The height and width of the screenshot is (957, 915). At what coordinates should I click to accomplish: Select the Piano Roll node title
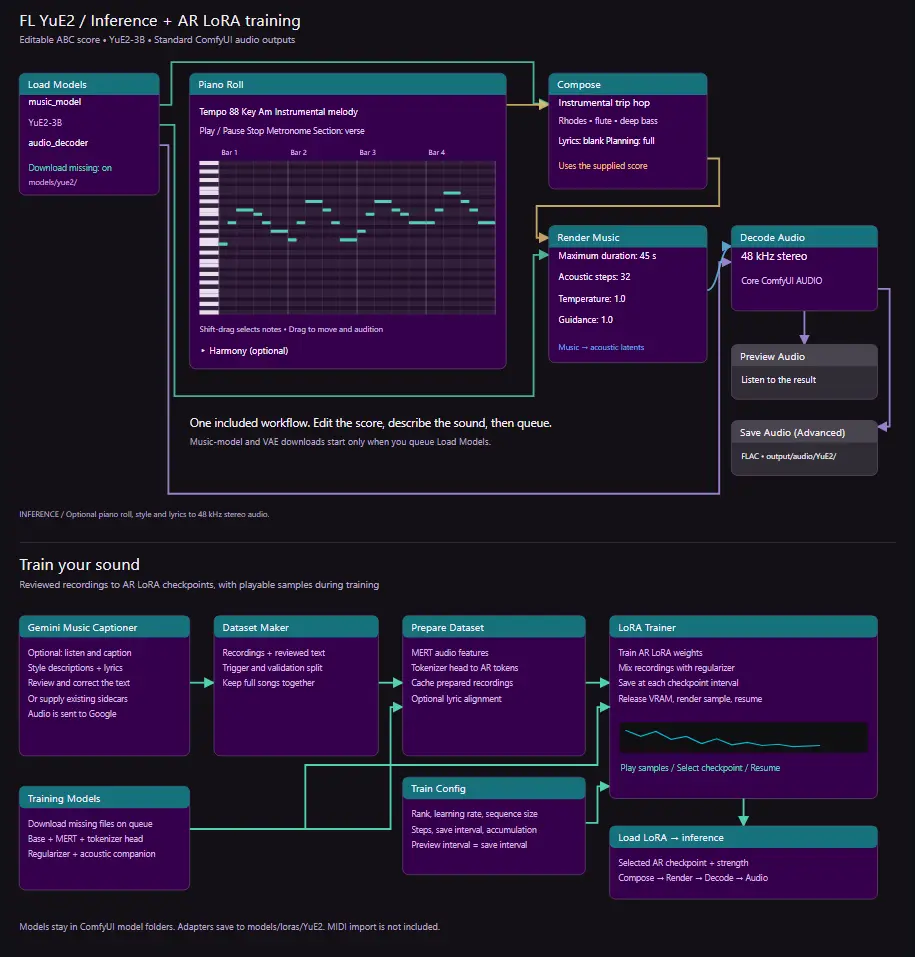coord(220,85)
